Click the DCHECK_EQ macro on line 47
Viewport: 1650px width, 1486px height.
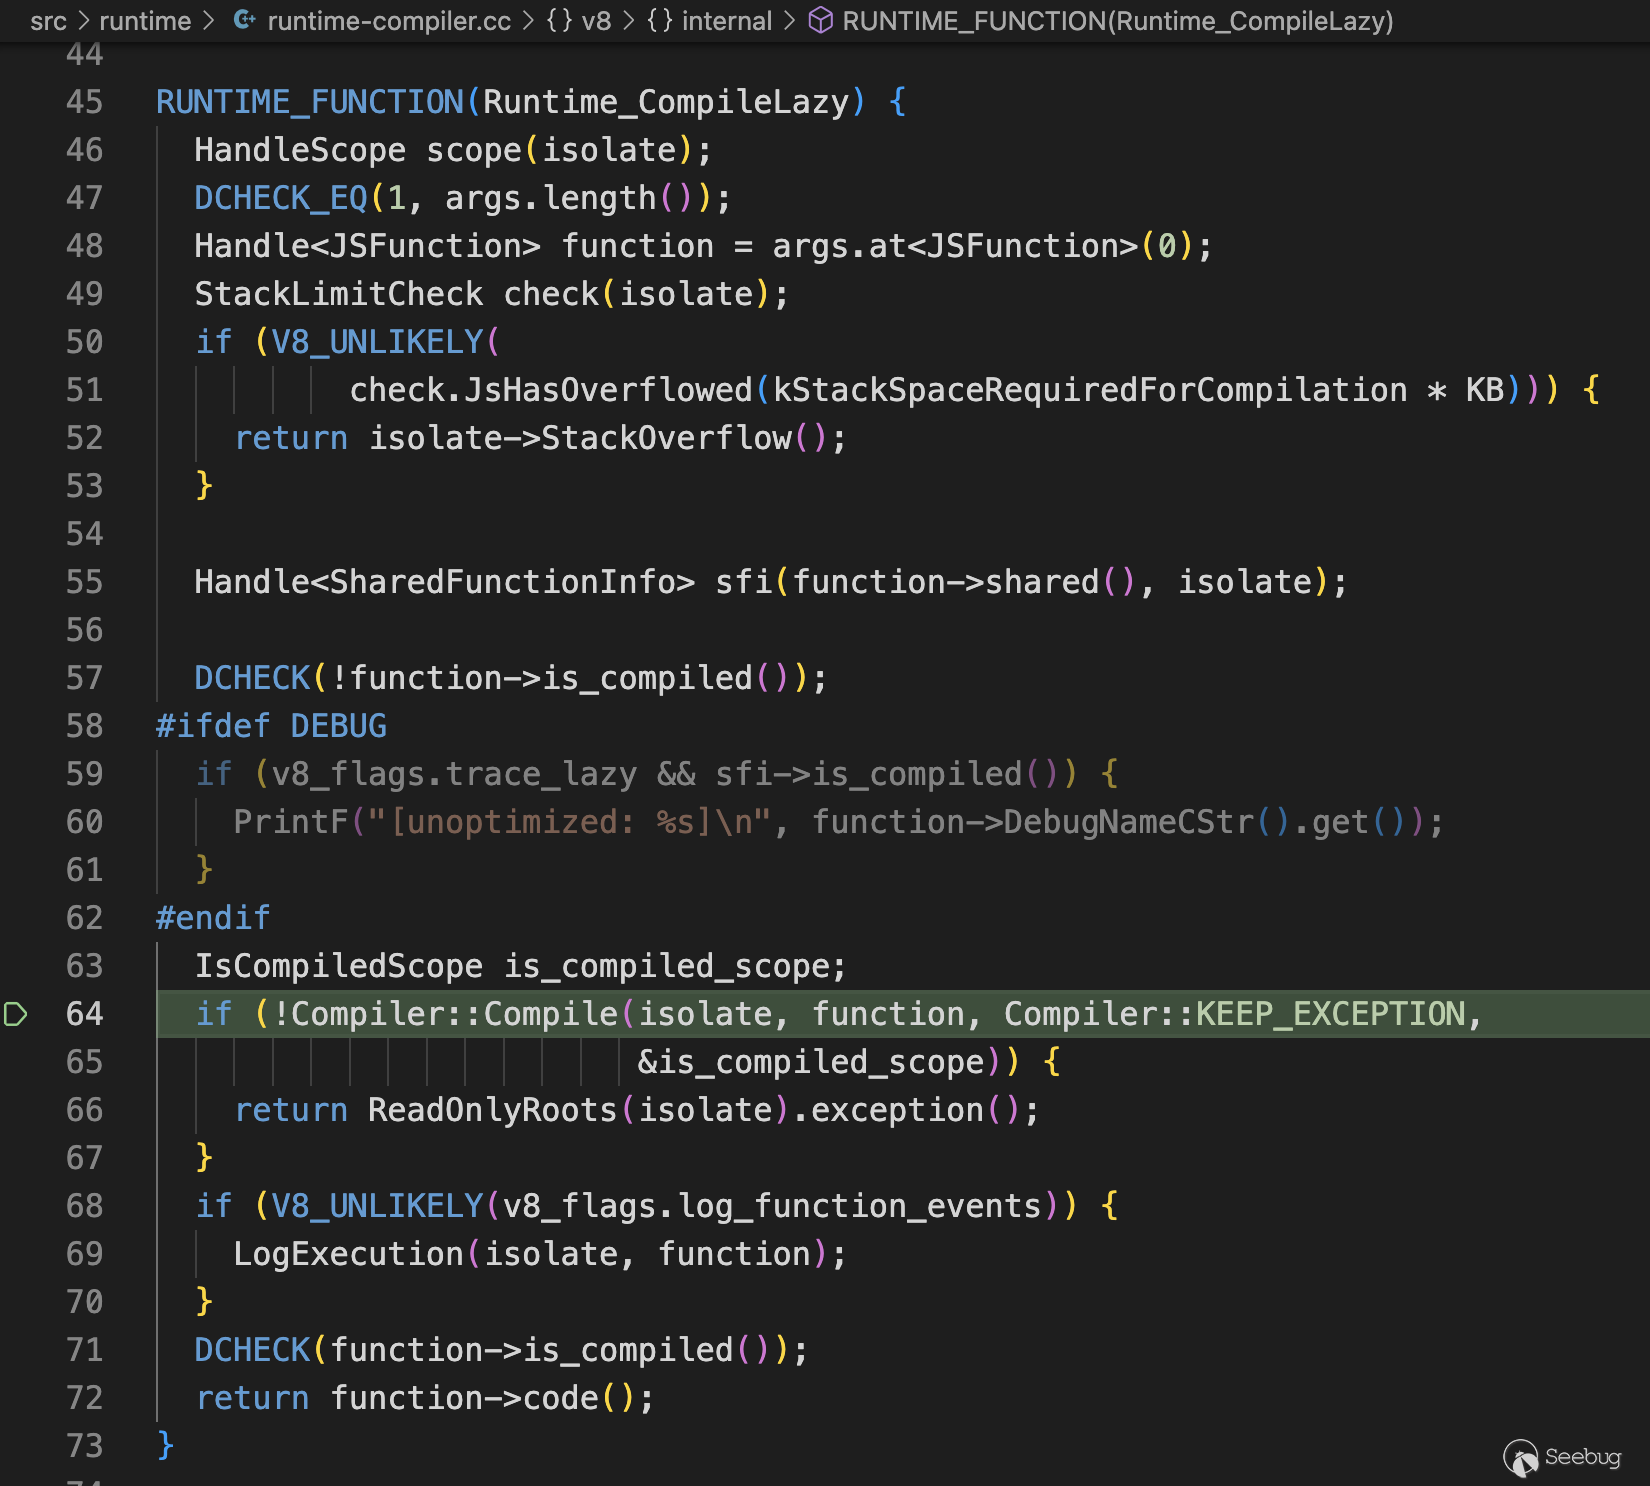[x=281, y=198]
